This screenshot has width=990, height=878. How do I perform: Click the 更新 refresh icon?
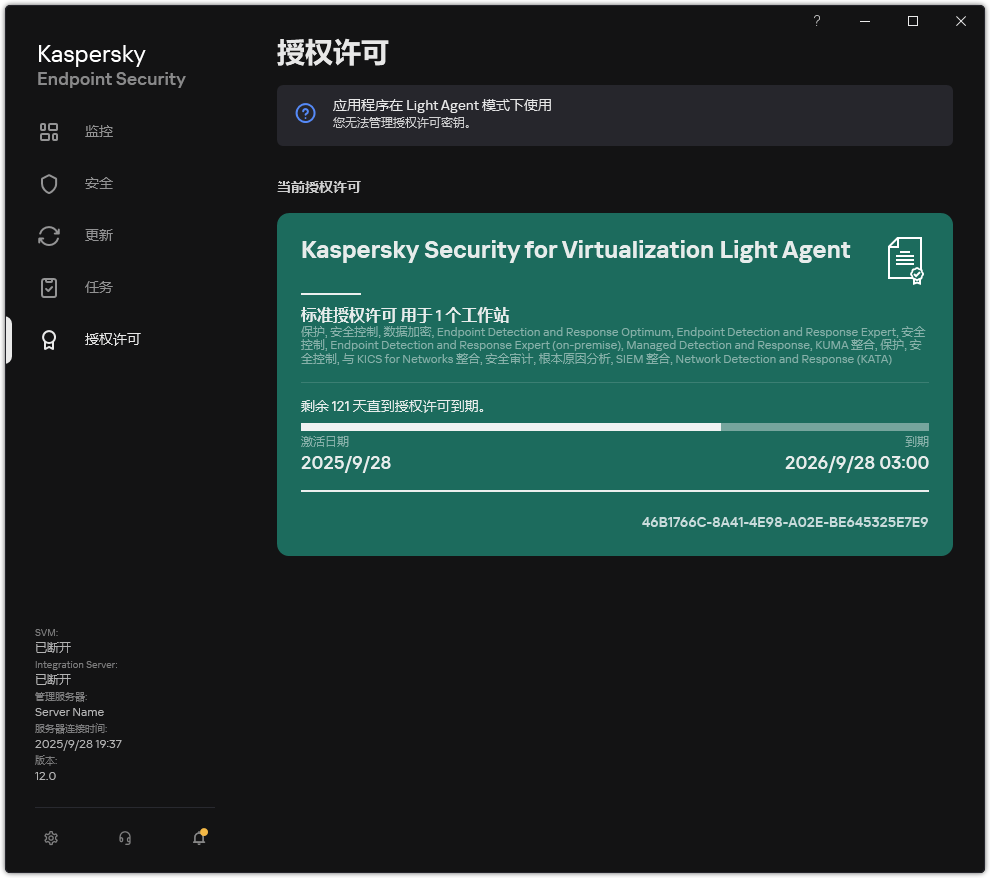pos(48,235)
